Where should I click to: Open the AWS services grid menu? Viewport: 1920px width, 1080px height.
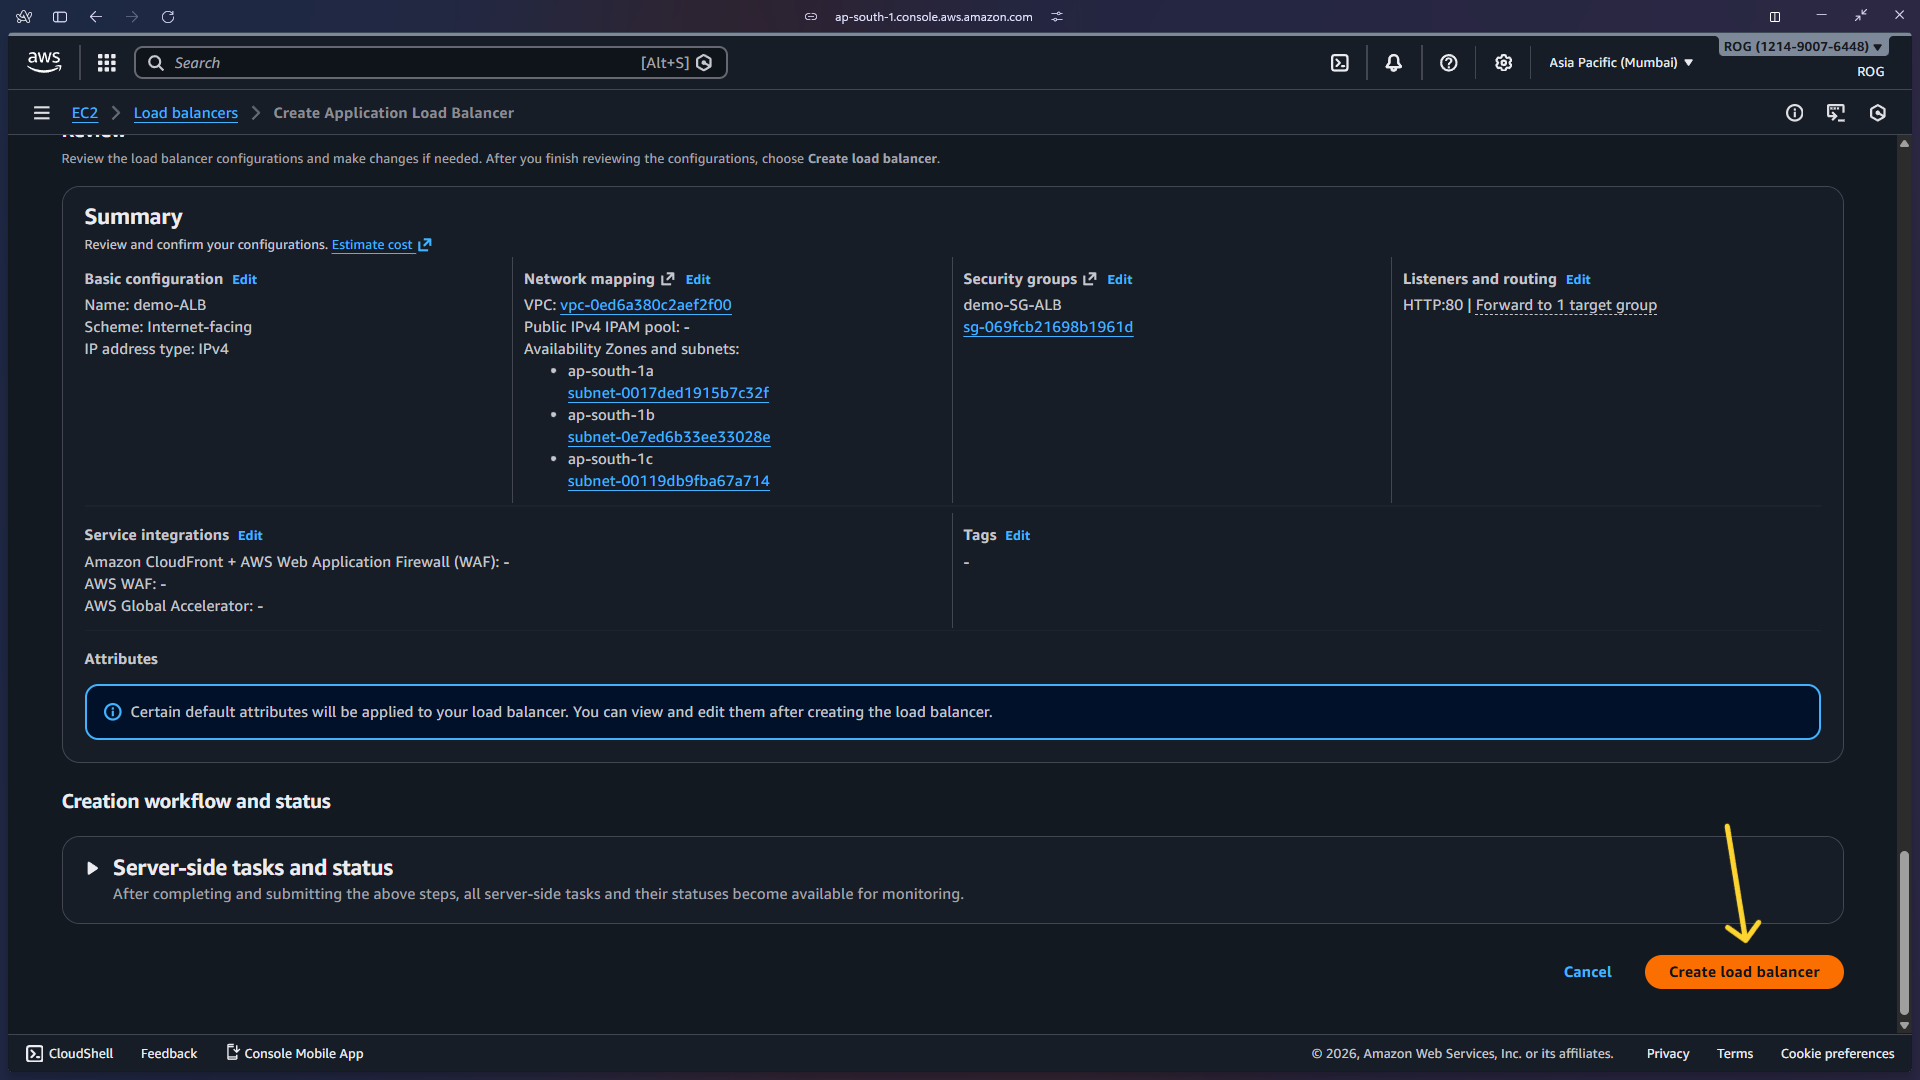[x=106, y=62]
